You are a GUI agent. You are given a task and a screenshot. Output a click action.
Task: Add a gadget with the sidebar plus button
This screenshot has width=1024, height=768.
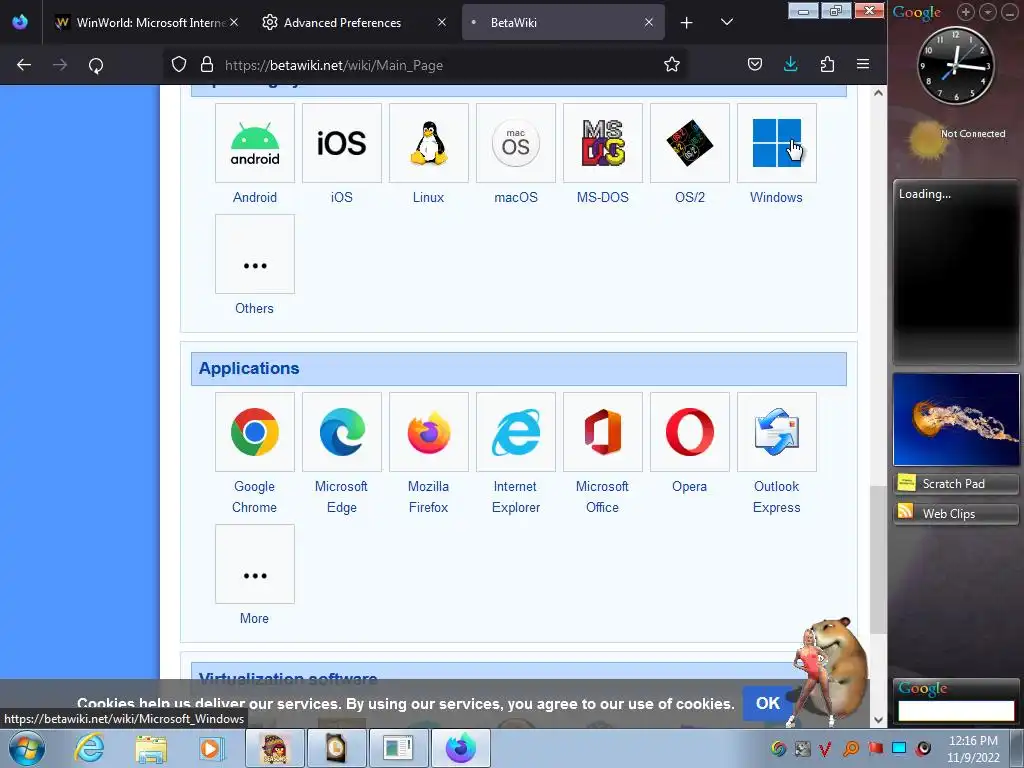point(965,12)
